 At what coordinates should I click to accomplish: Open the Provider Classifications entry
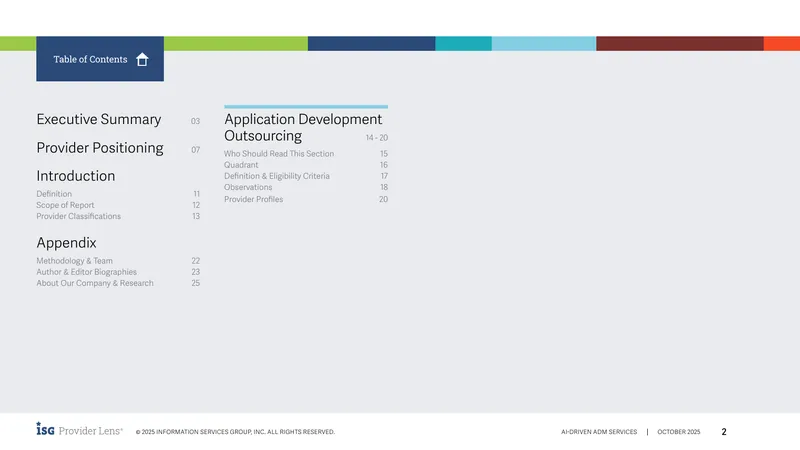(x=79, y=216)
